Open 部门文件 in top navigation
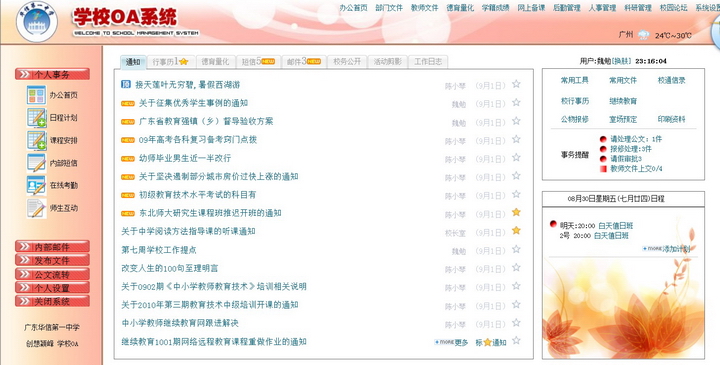Image resolution: width=720 pixels, height=365 pixels. click(x=389, y=8)
